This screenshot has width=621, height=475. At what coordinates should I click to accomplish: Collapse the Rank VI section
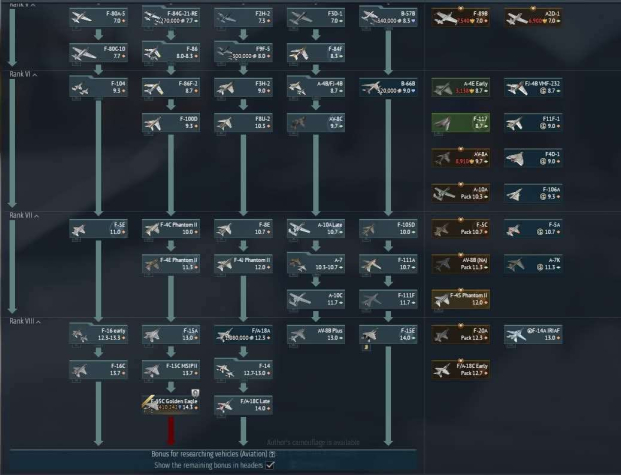tap(35, 73)
